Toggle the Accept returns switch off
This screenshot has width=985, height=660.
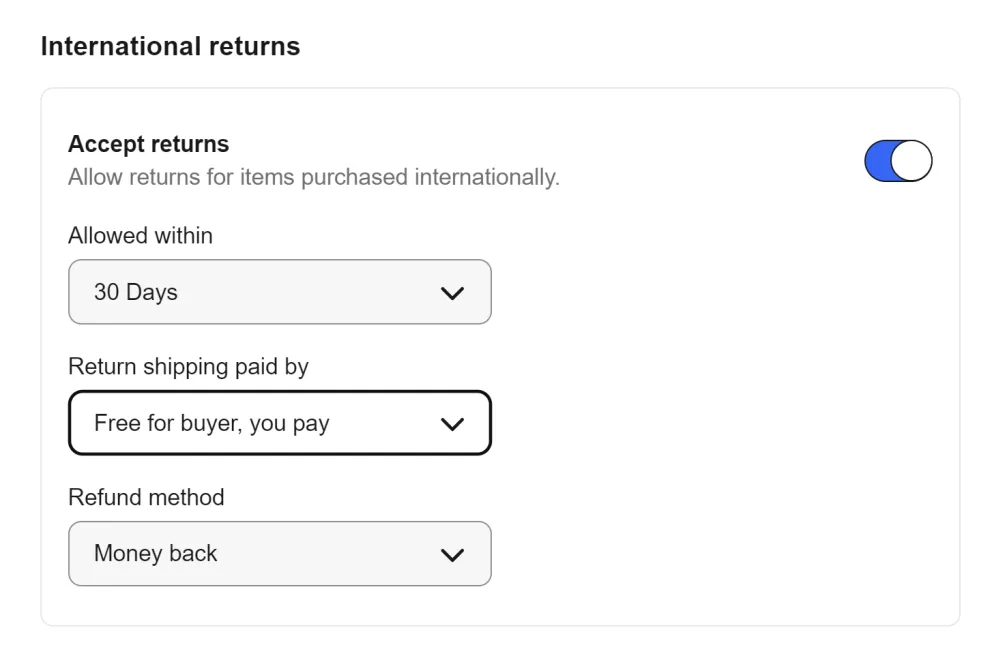point(898,161)
